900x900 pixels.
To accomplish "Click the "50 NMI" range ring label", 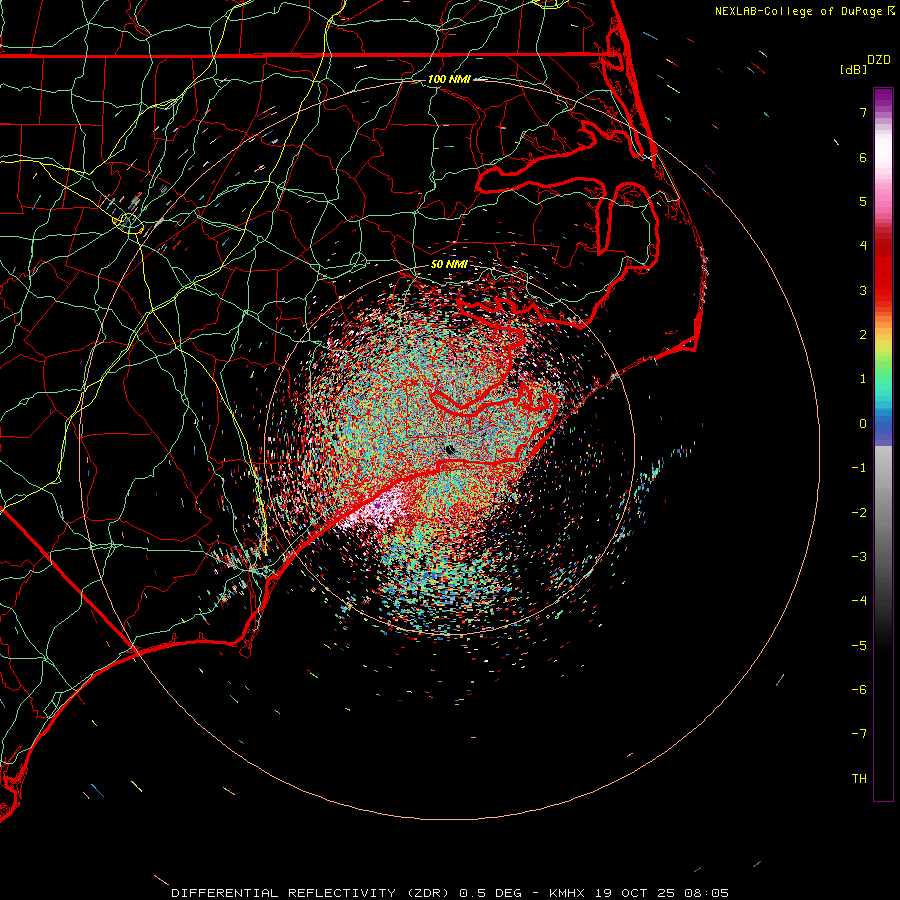I will pyautogui.click(x=449, y=264).
